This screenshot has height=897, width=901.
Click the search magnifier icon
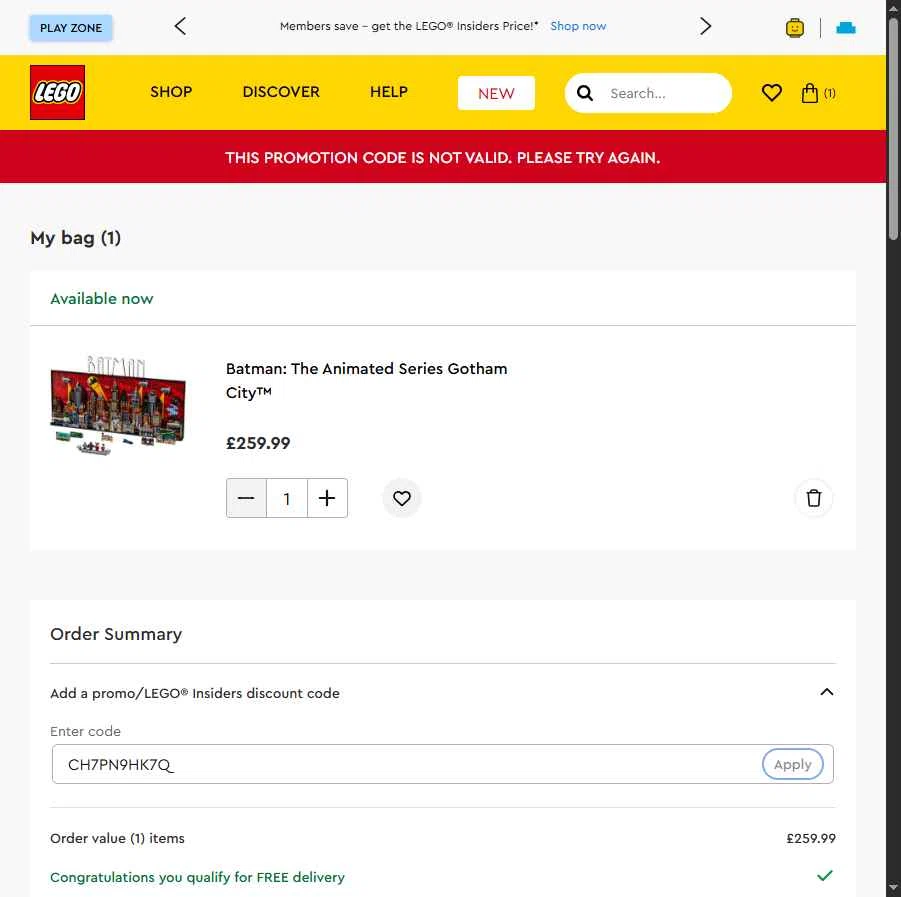[x=584, y=93]
